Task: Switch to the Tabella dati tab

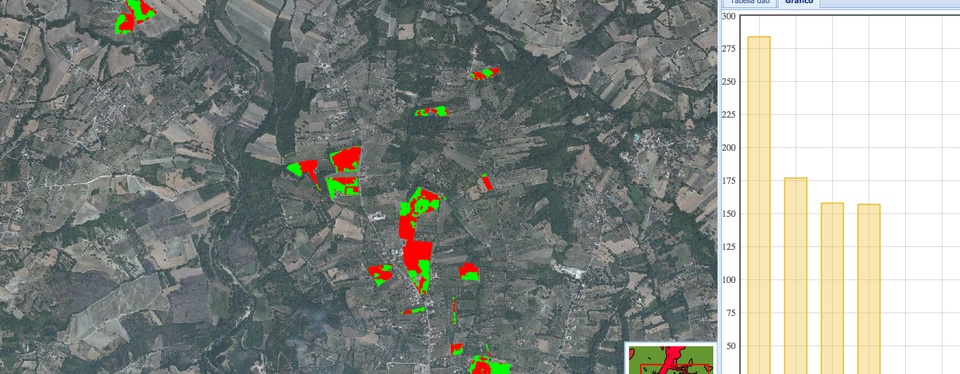Action: click(x=749, y=2)
